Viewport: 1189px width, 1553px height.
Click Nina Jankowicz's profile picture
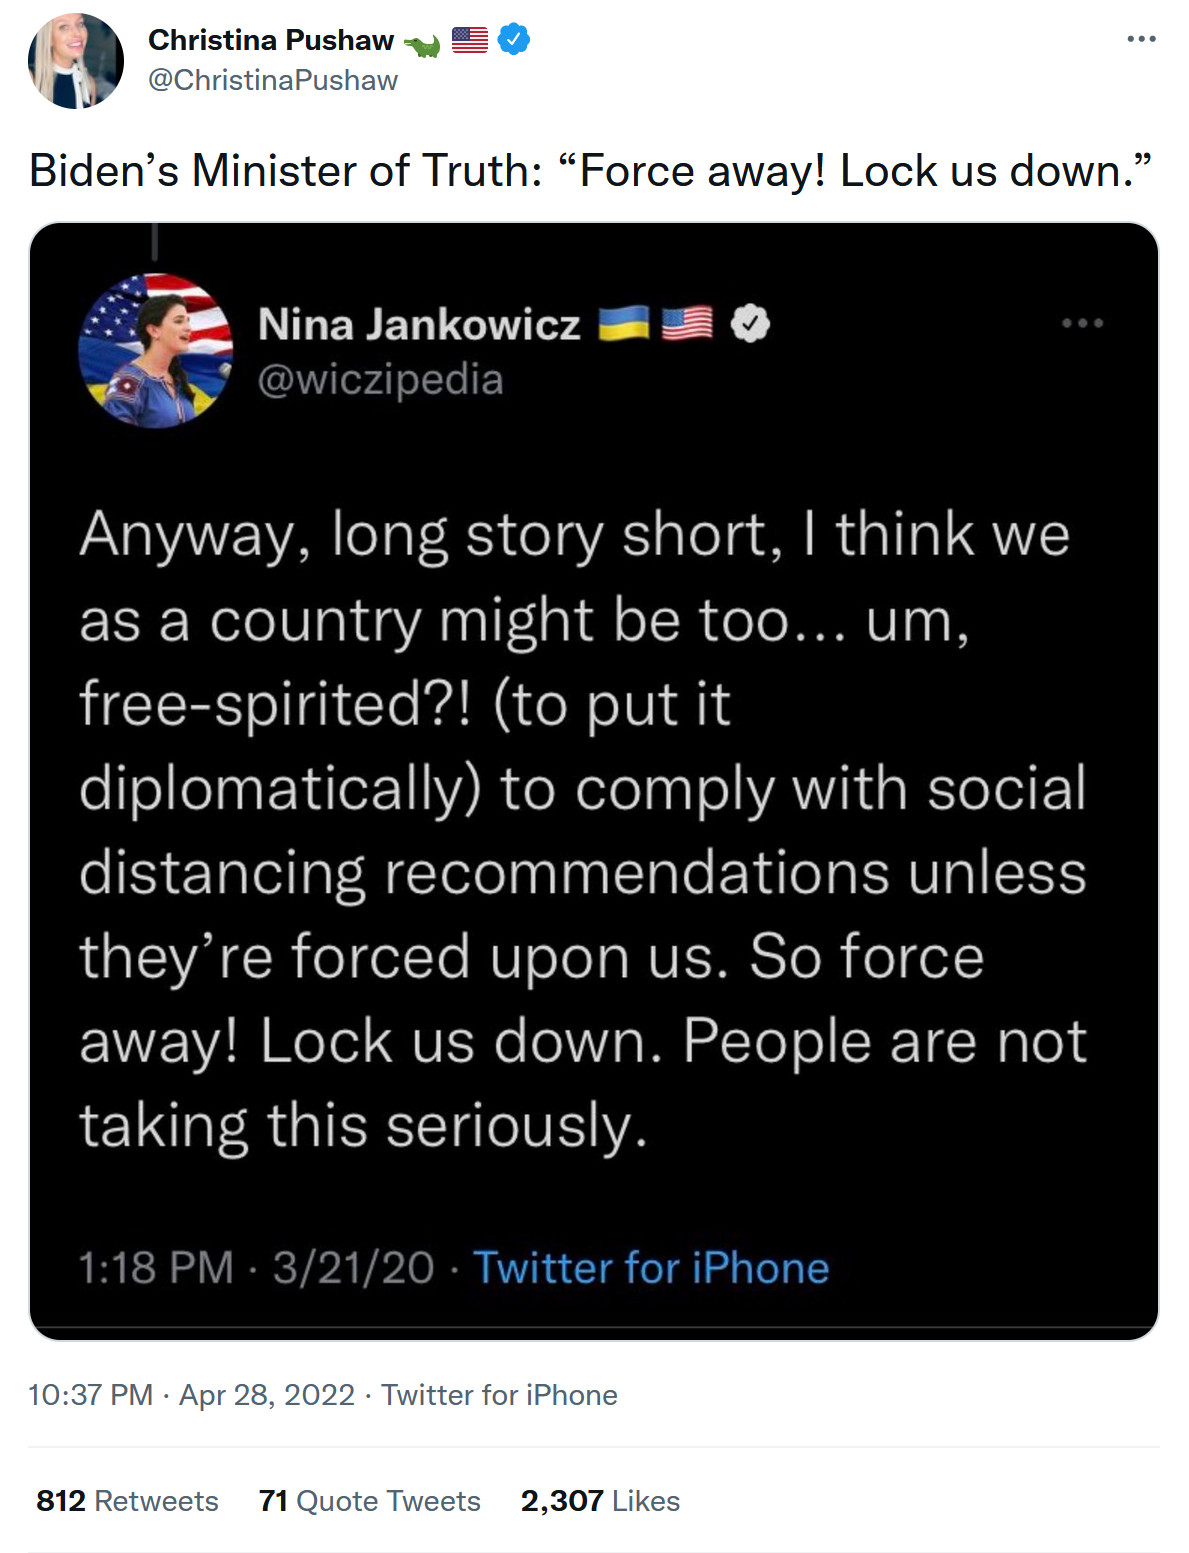point(156,350)
